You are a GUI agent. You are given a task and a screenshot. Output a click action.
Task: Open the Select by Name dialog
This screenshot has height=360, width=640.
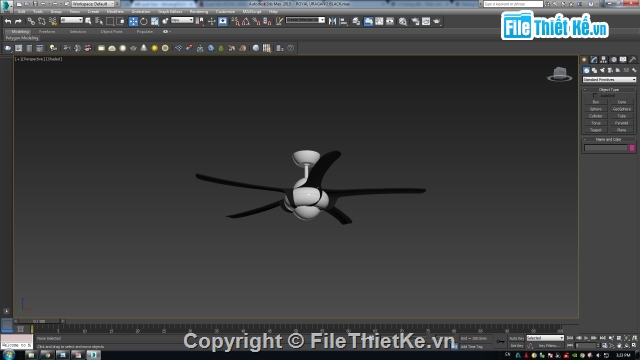coord(99,21)
